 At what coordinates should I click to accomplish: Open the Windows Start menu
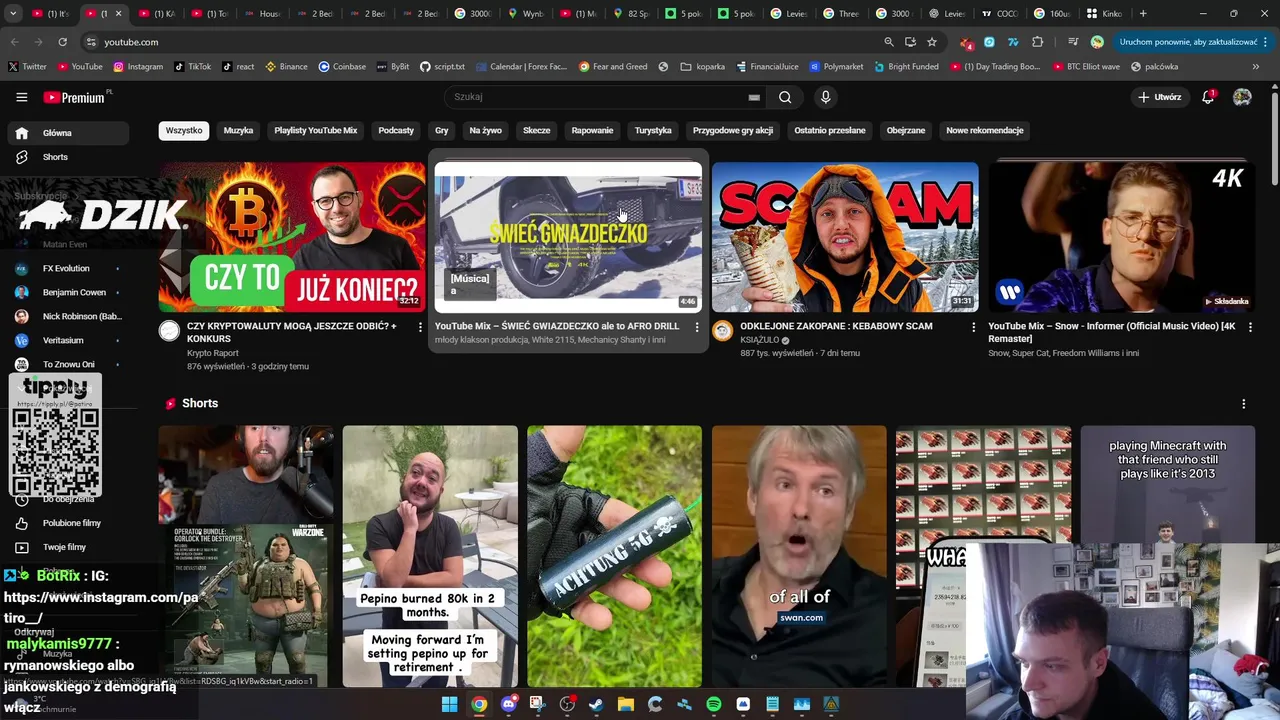pyautogui.click(x=450, y=704)
